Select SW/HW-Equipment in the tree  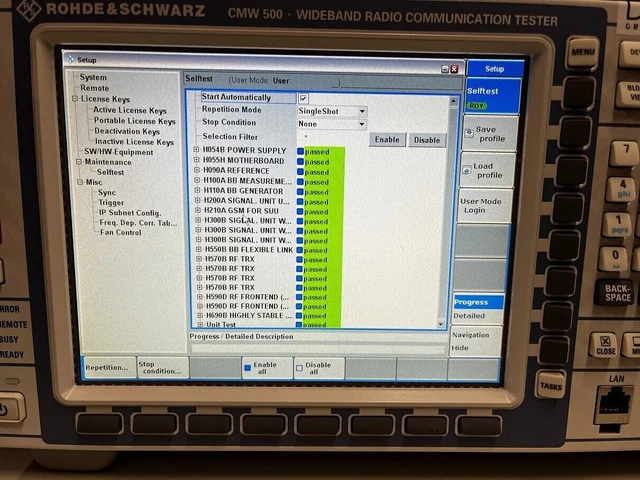click(x=118, y=152)
